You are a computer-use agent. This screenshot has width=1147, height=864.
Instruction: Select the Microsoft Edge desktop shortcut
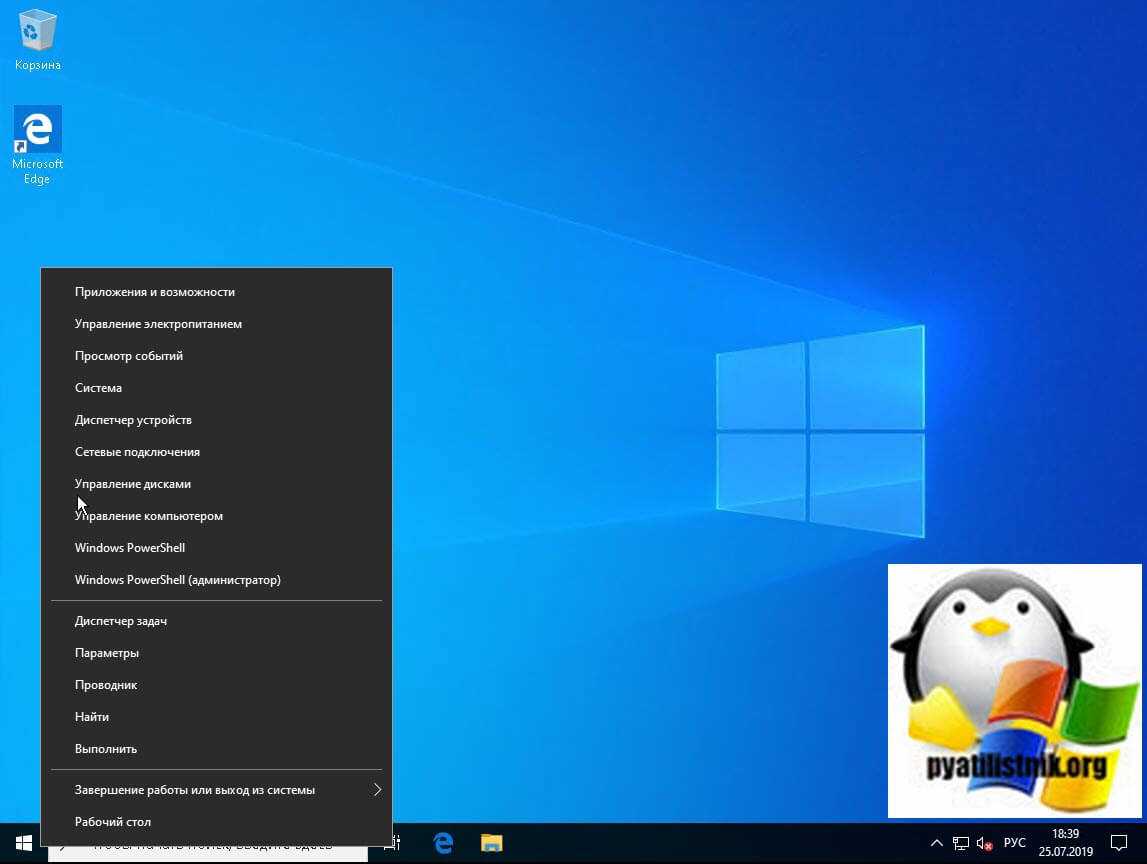[x=37, y=145]
